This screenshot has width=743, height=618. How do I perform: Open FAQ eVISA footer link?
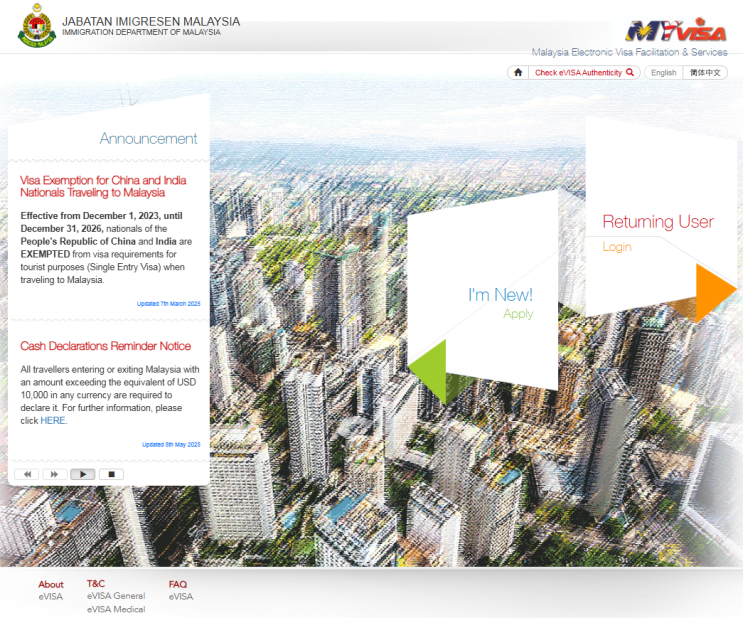tap(181, 596)
